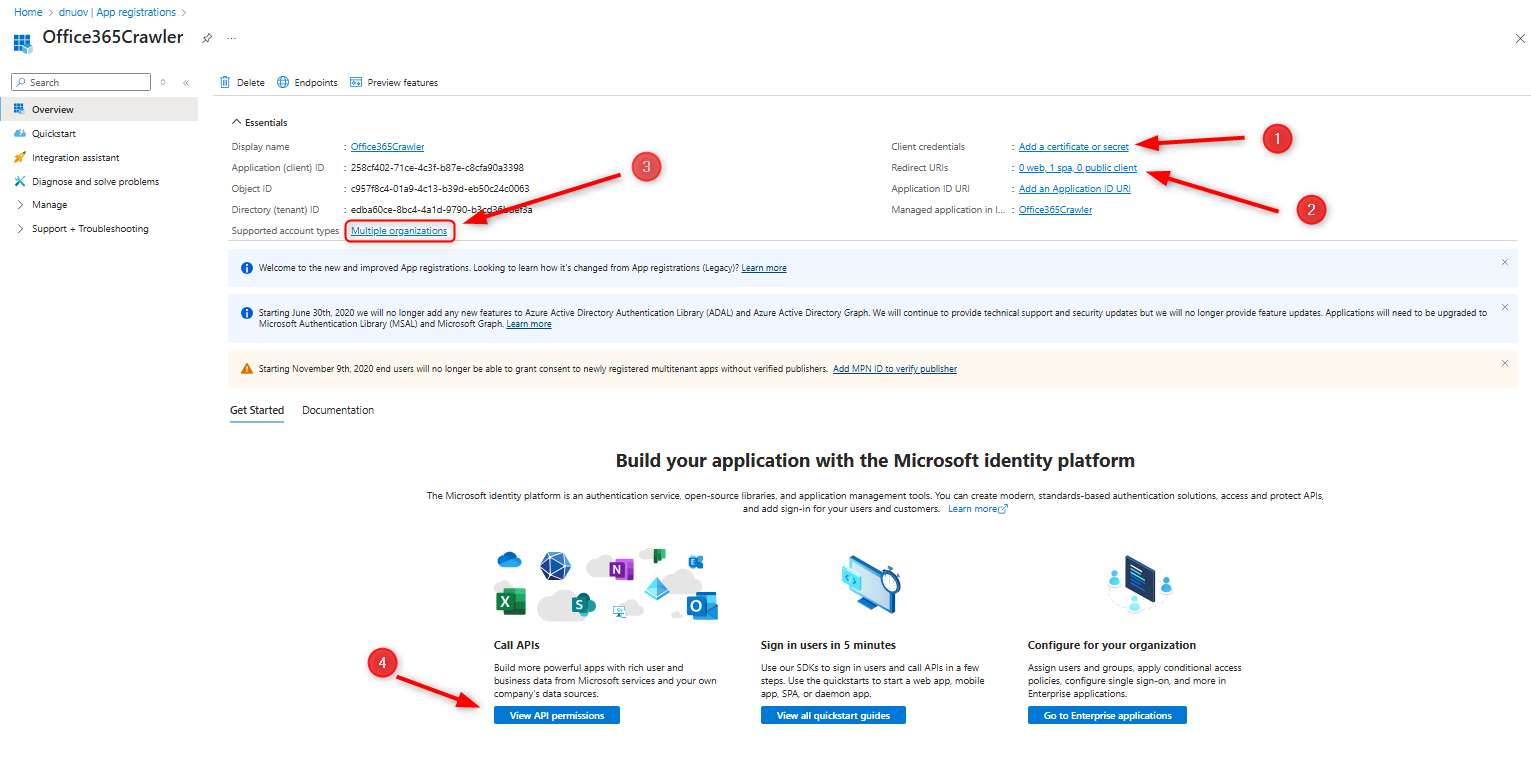Dismiss the multitenant publisher warning banner
Screen dimensions: 1531x783
click(1504, 364)
